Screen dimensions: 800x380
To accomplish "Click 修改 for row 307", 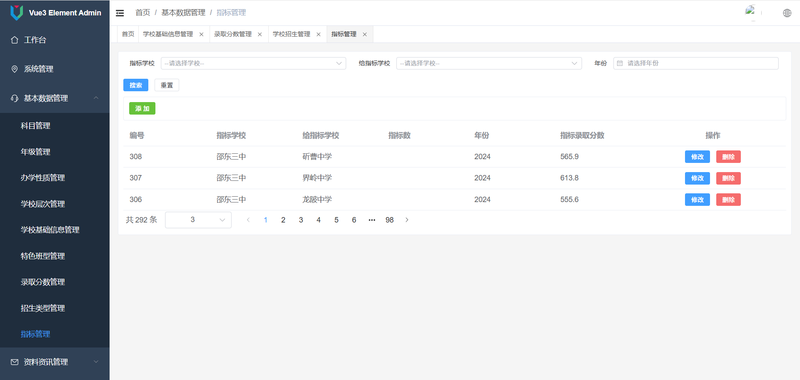I will coord(697,178).
